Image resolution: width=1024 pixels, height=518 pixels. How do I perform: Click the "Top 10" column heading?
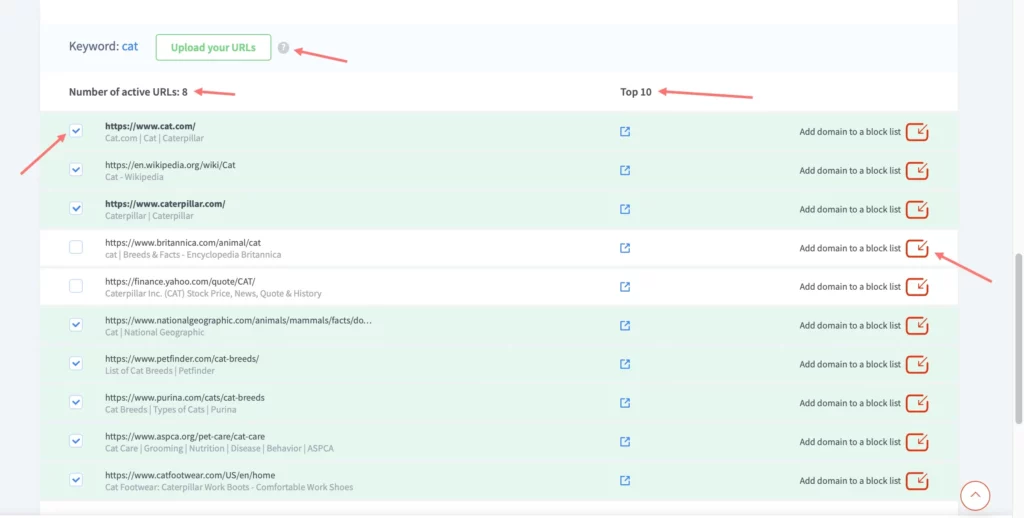tap(636, 92)
